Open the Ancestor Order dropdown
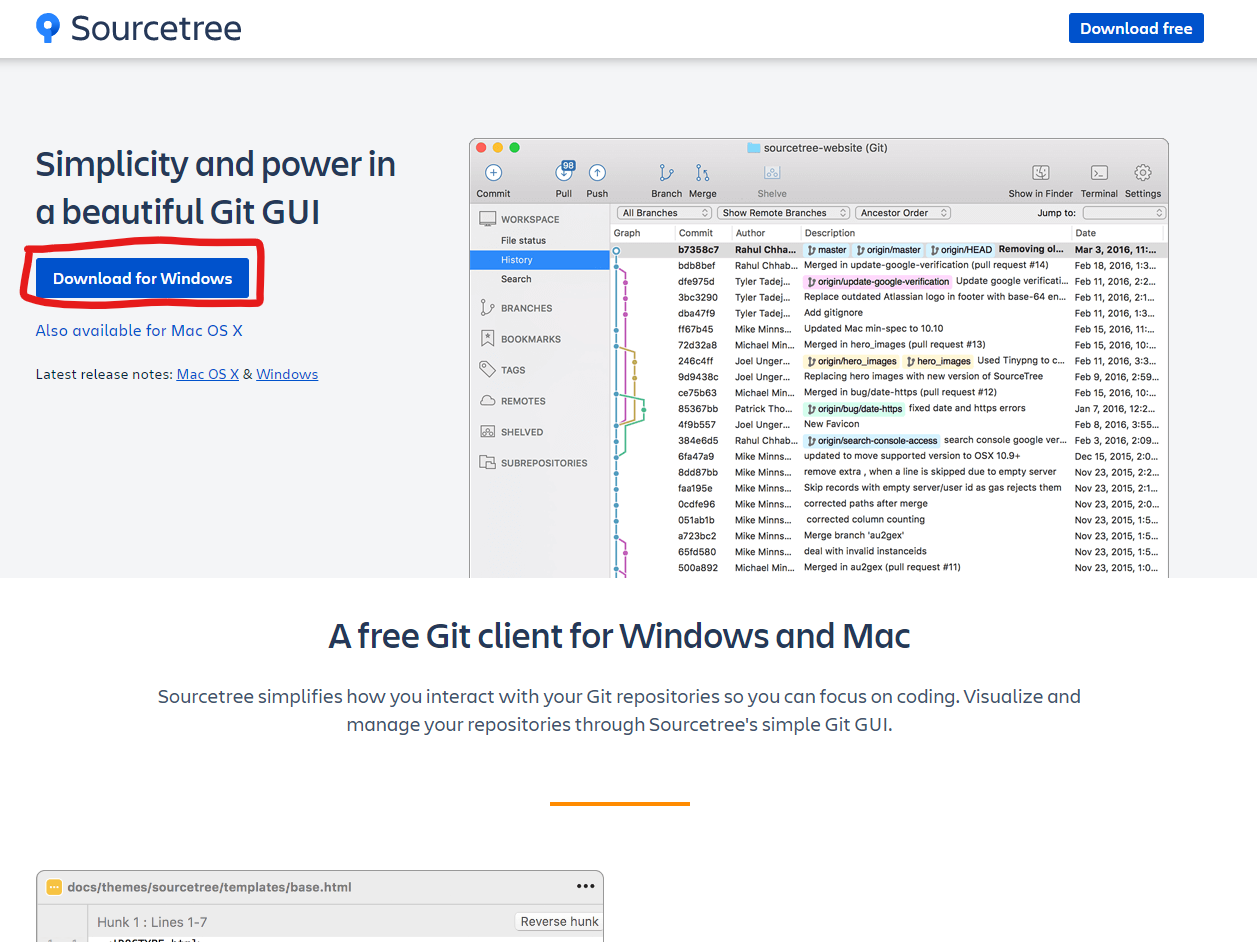The height and width of the screenshot is (942, 1257). point(902,213)
